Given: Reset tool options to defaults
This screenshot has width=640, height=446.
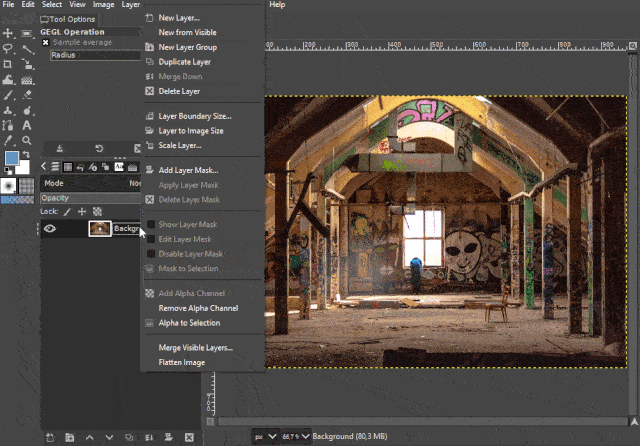Looking at the screenshot, I should pyautogui.click(x=99, y=149).
